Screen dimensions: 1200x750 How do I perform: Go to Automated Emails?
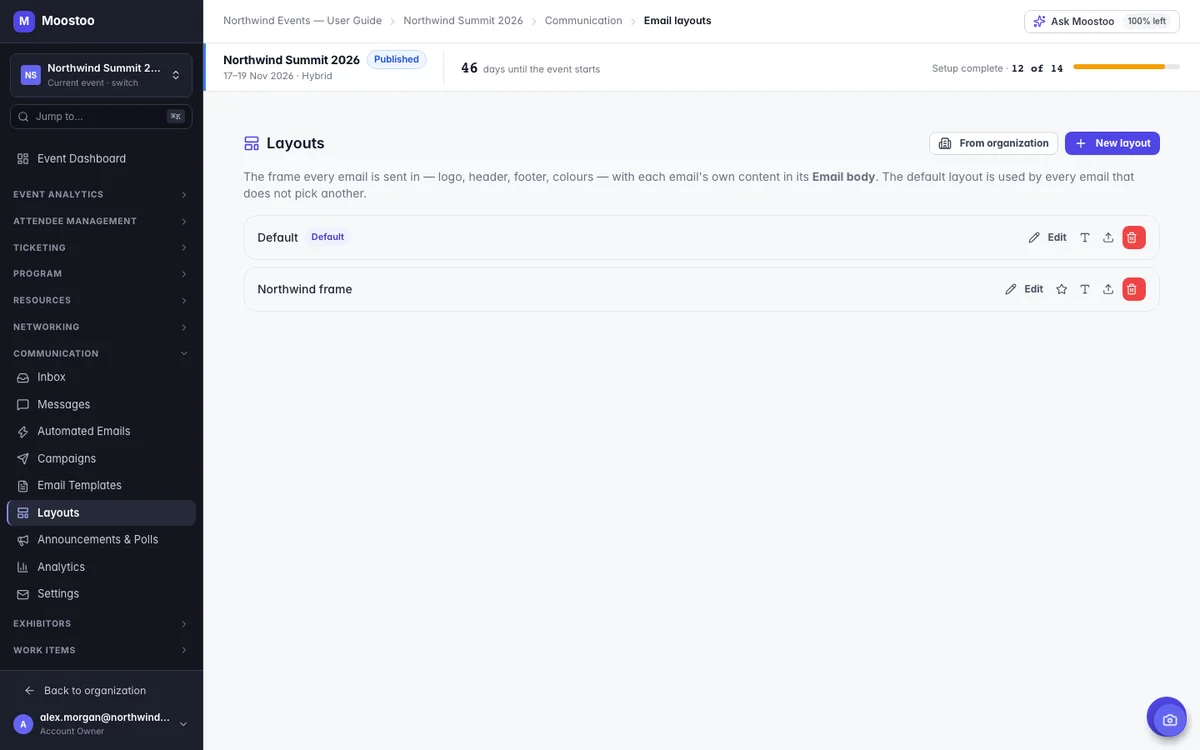pos(100,431)
